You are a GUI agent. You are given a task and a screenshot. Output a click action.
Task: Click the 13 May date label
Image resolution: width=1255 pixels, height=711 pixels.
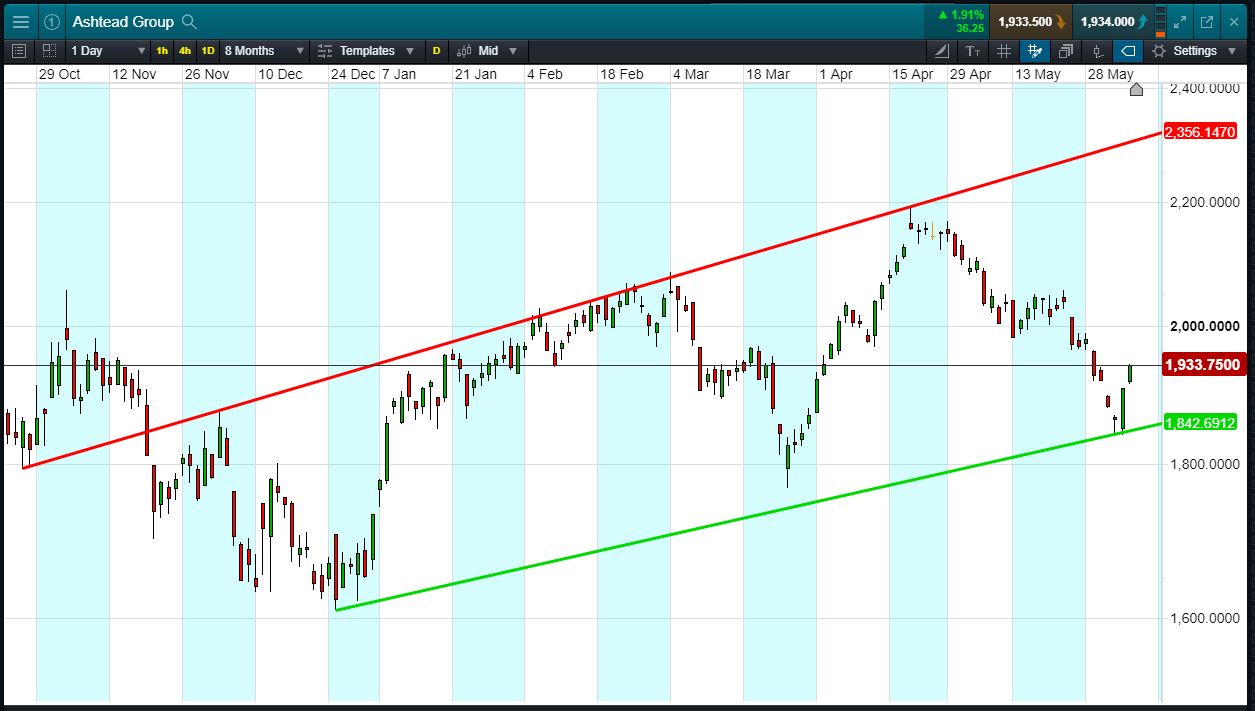pyautogui.click(x=1038, y=74)
